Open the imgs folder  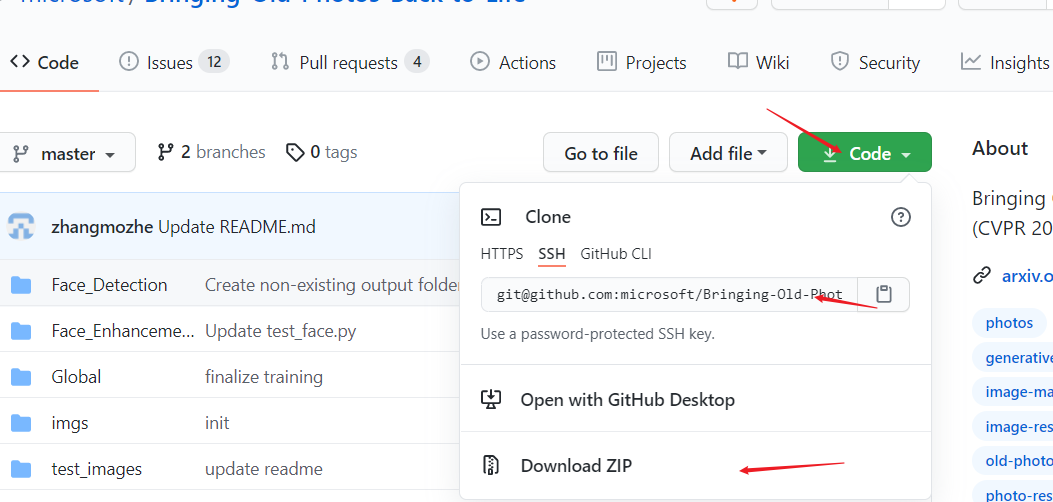tap(70, 423)
